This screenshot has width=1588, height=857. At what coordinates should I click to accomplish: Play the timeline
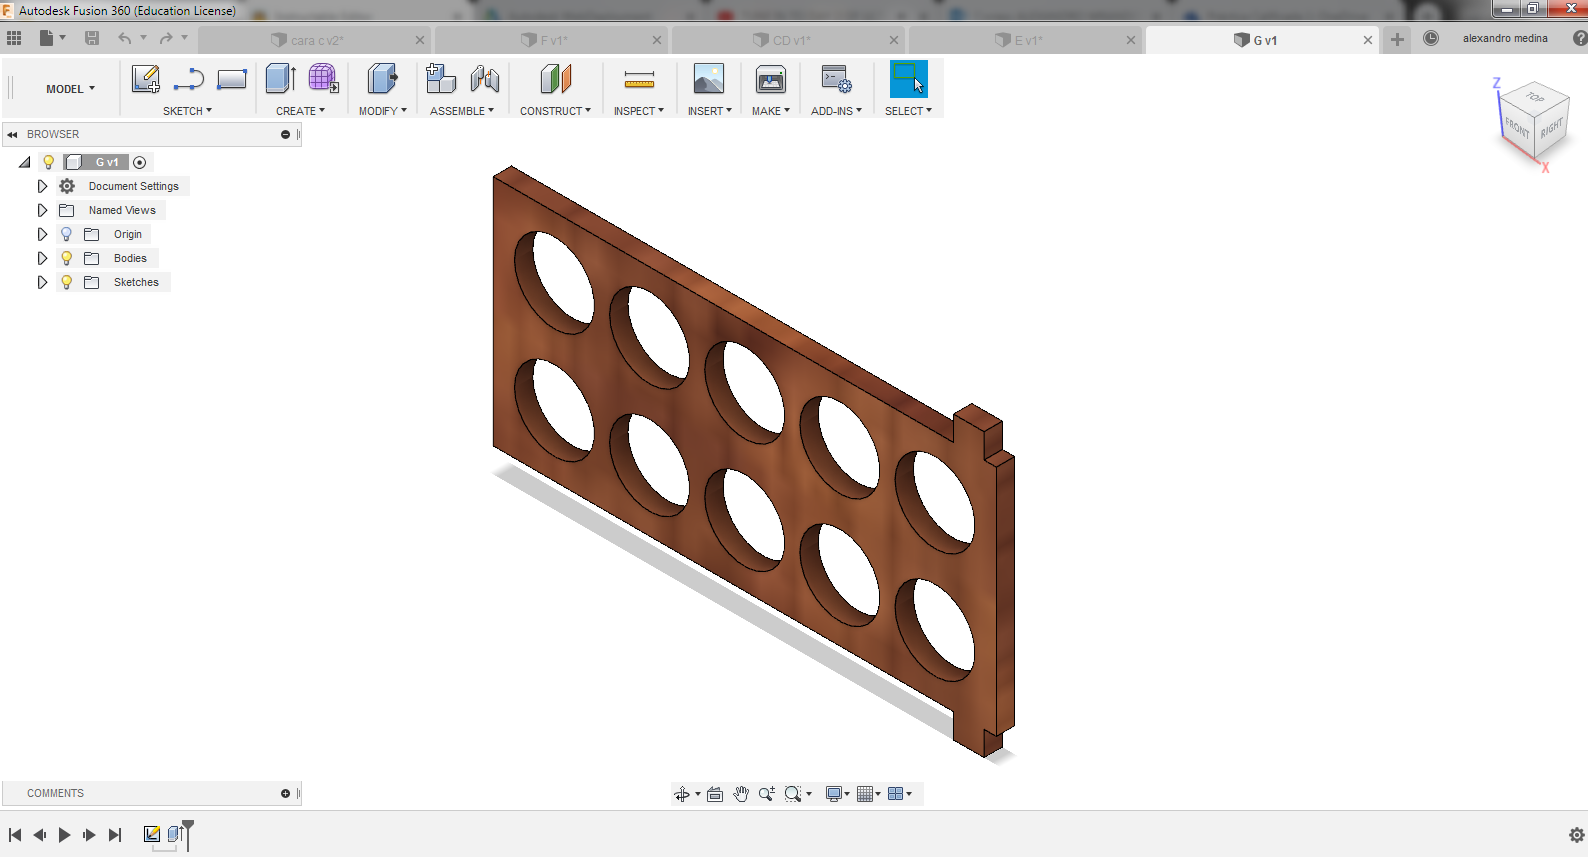tap(64, 835)
